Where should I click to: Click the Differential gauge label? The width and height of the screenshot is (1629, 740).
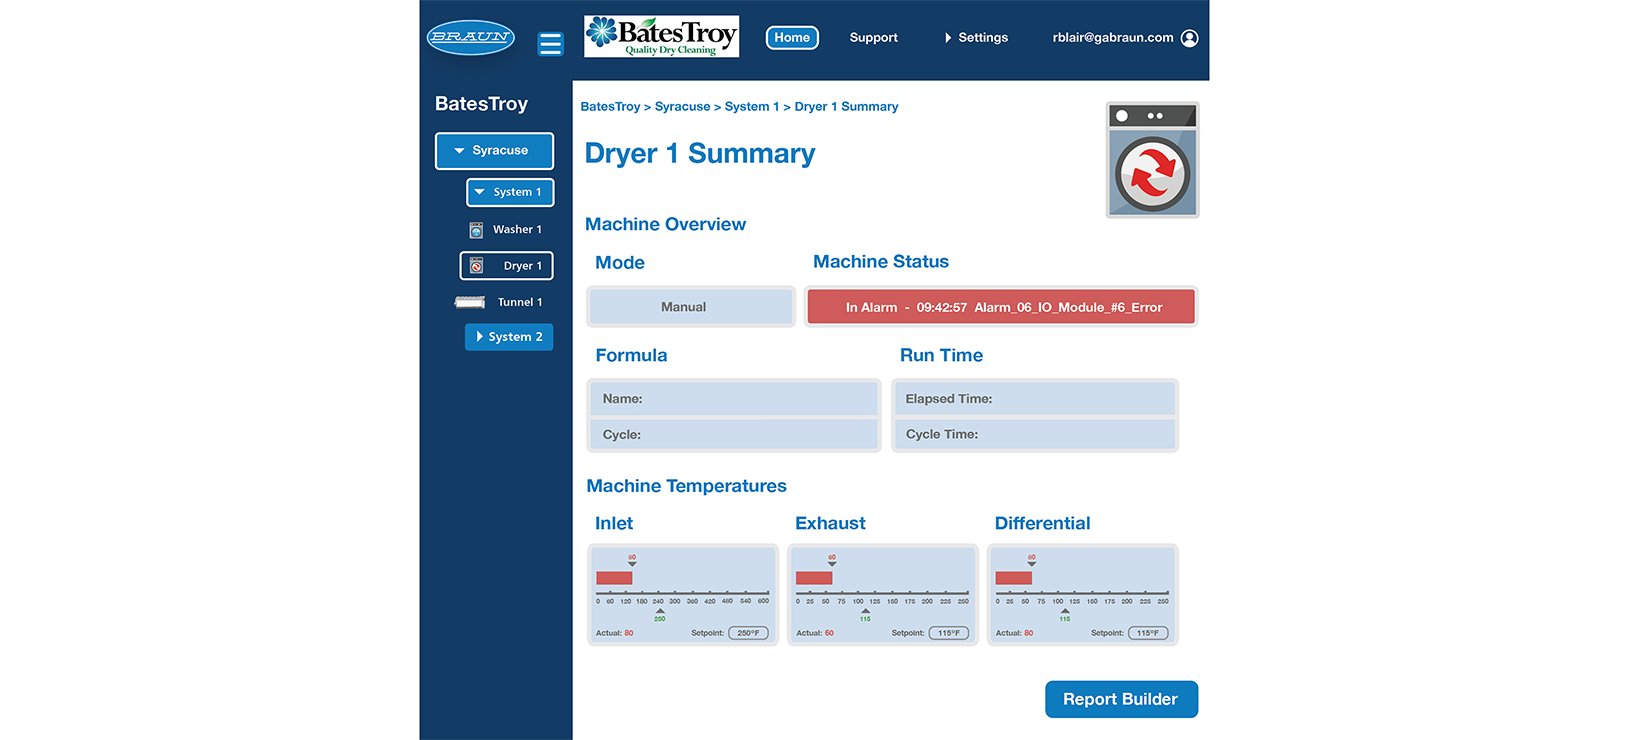click(x=1042, y=523)
